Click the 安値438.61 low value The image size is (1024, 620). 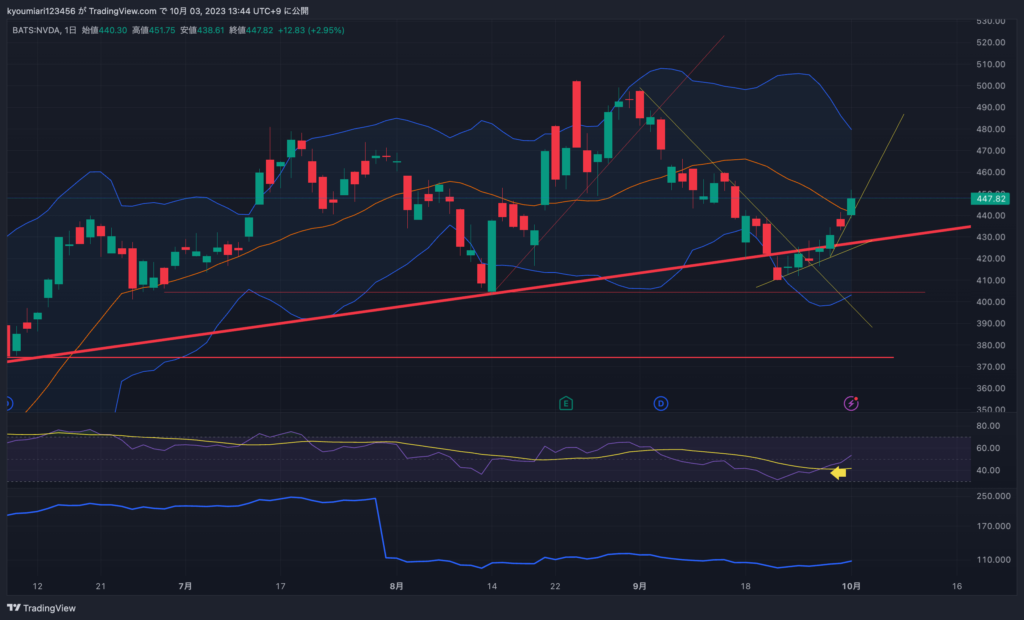(202, 30)
